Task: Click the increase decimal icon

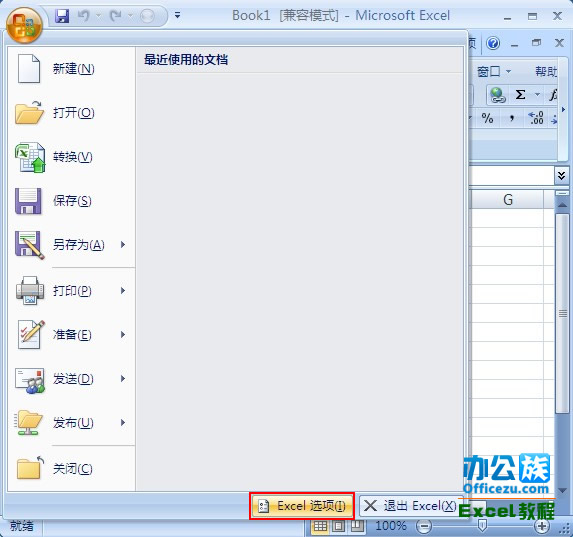Action: pyautogui.click(x=536, y=118)
